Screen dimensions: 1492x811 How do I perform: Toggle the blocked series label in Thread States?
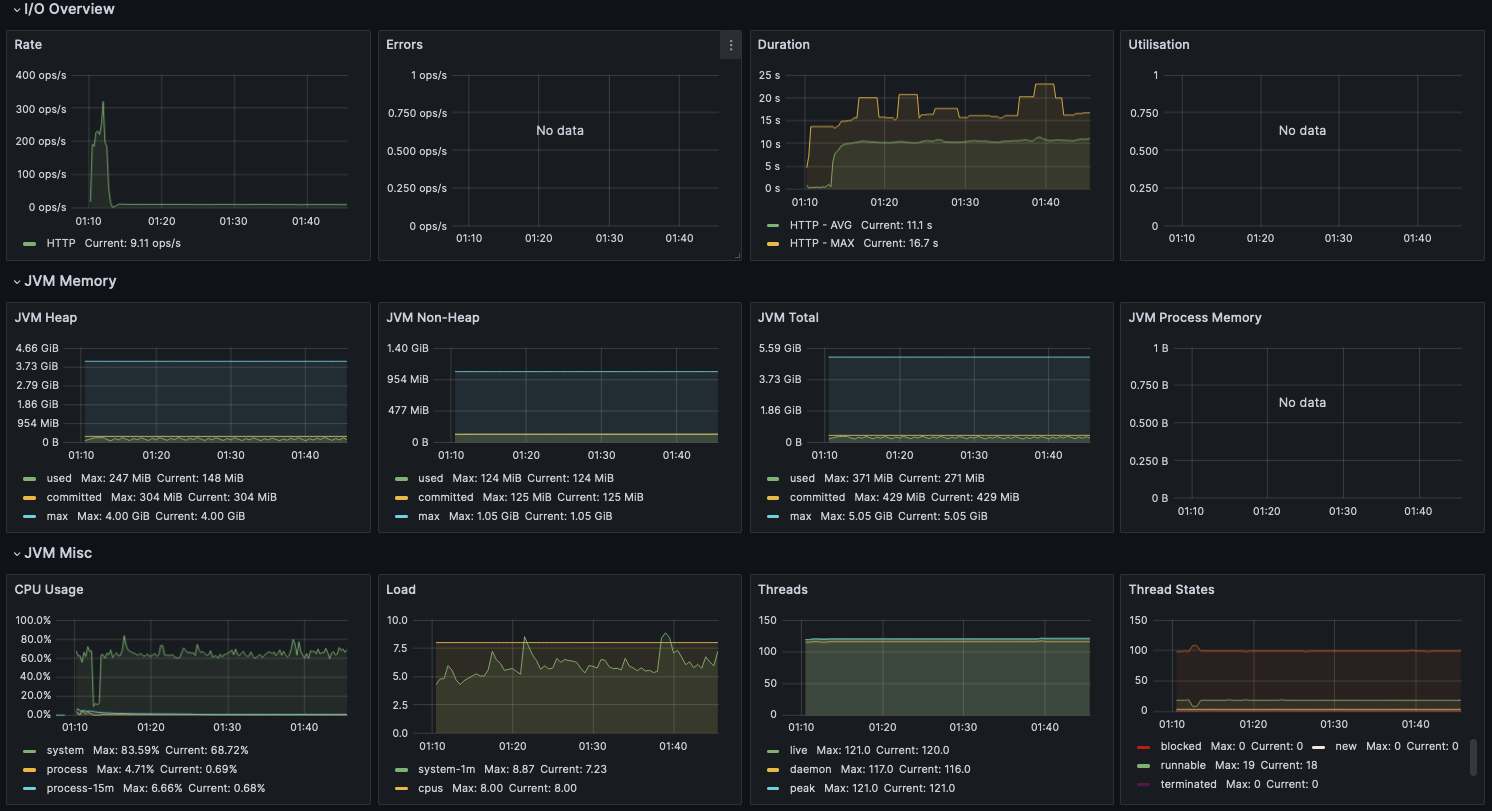[1181, 746]
